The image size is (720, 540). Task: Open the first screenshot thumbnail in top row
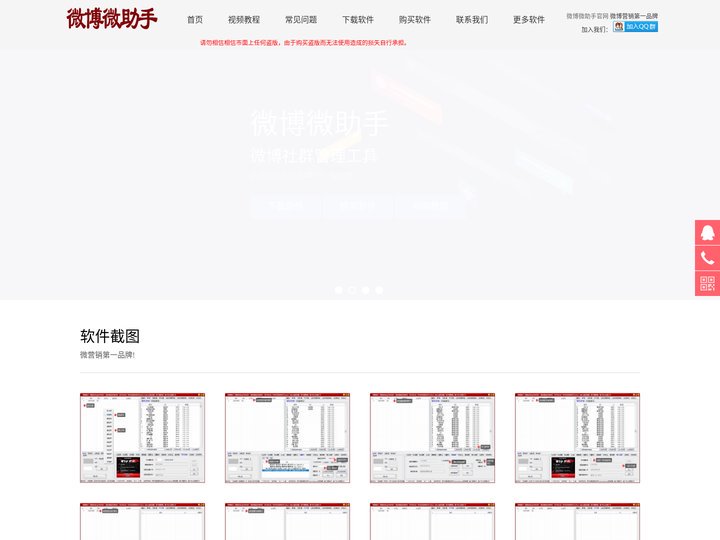pos(142,438)
